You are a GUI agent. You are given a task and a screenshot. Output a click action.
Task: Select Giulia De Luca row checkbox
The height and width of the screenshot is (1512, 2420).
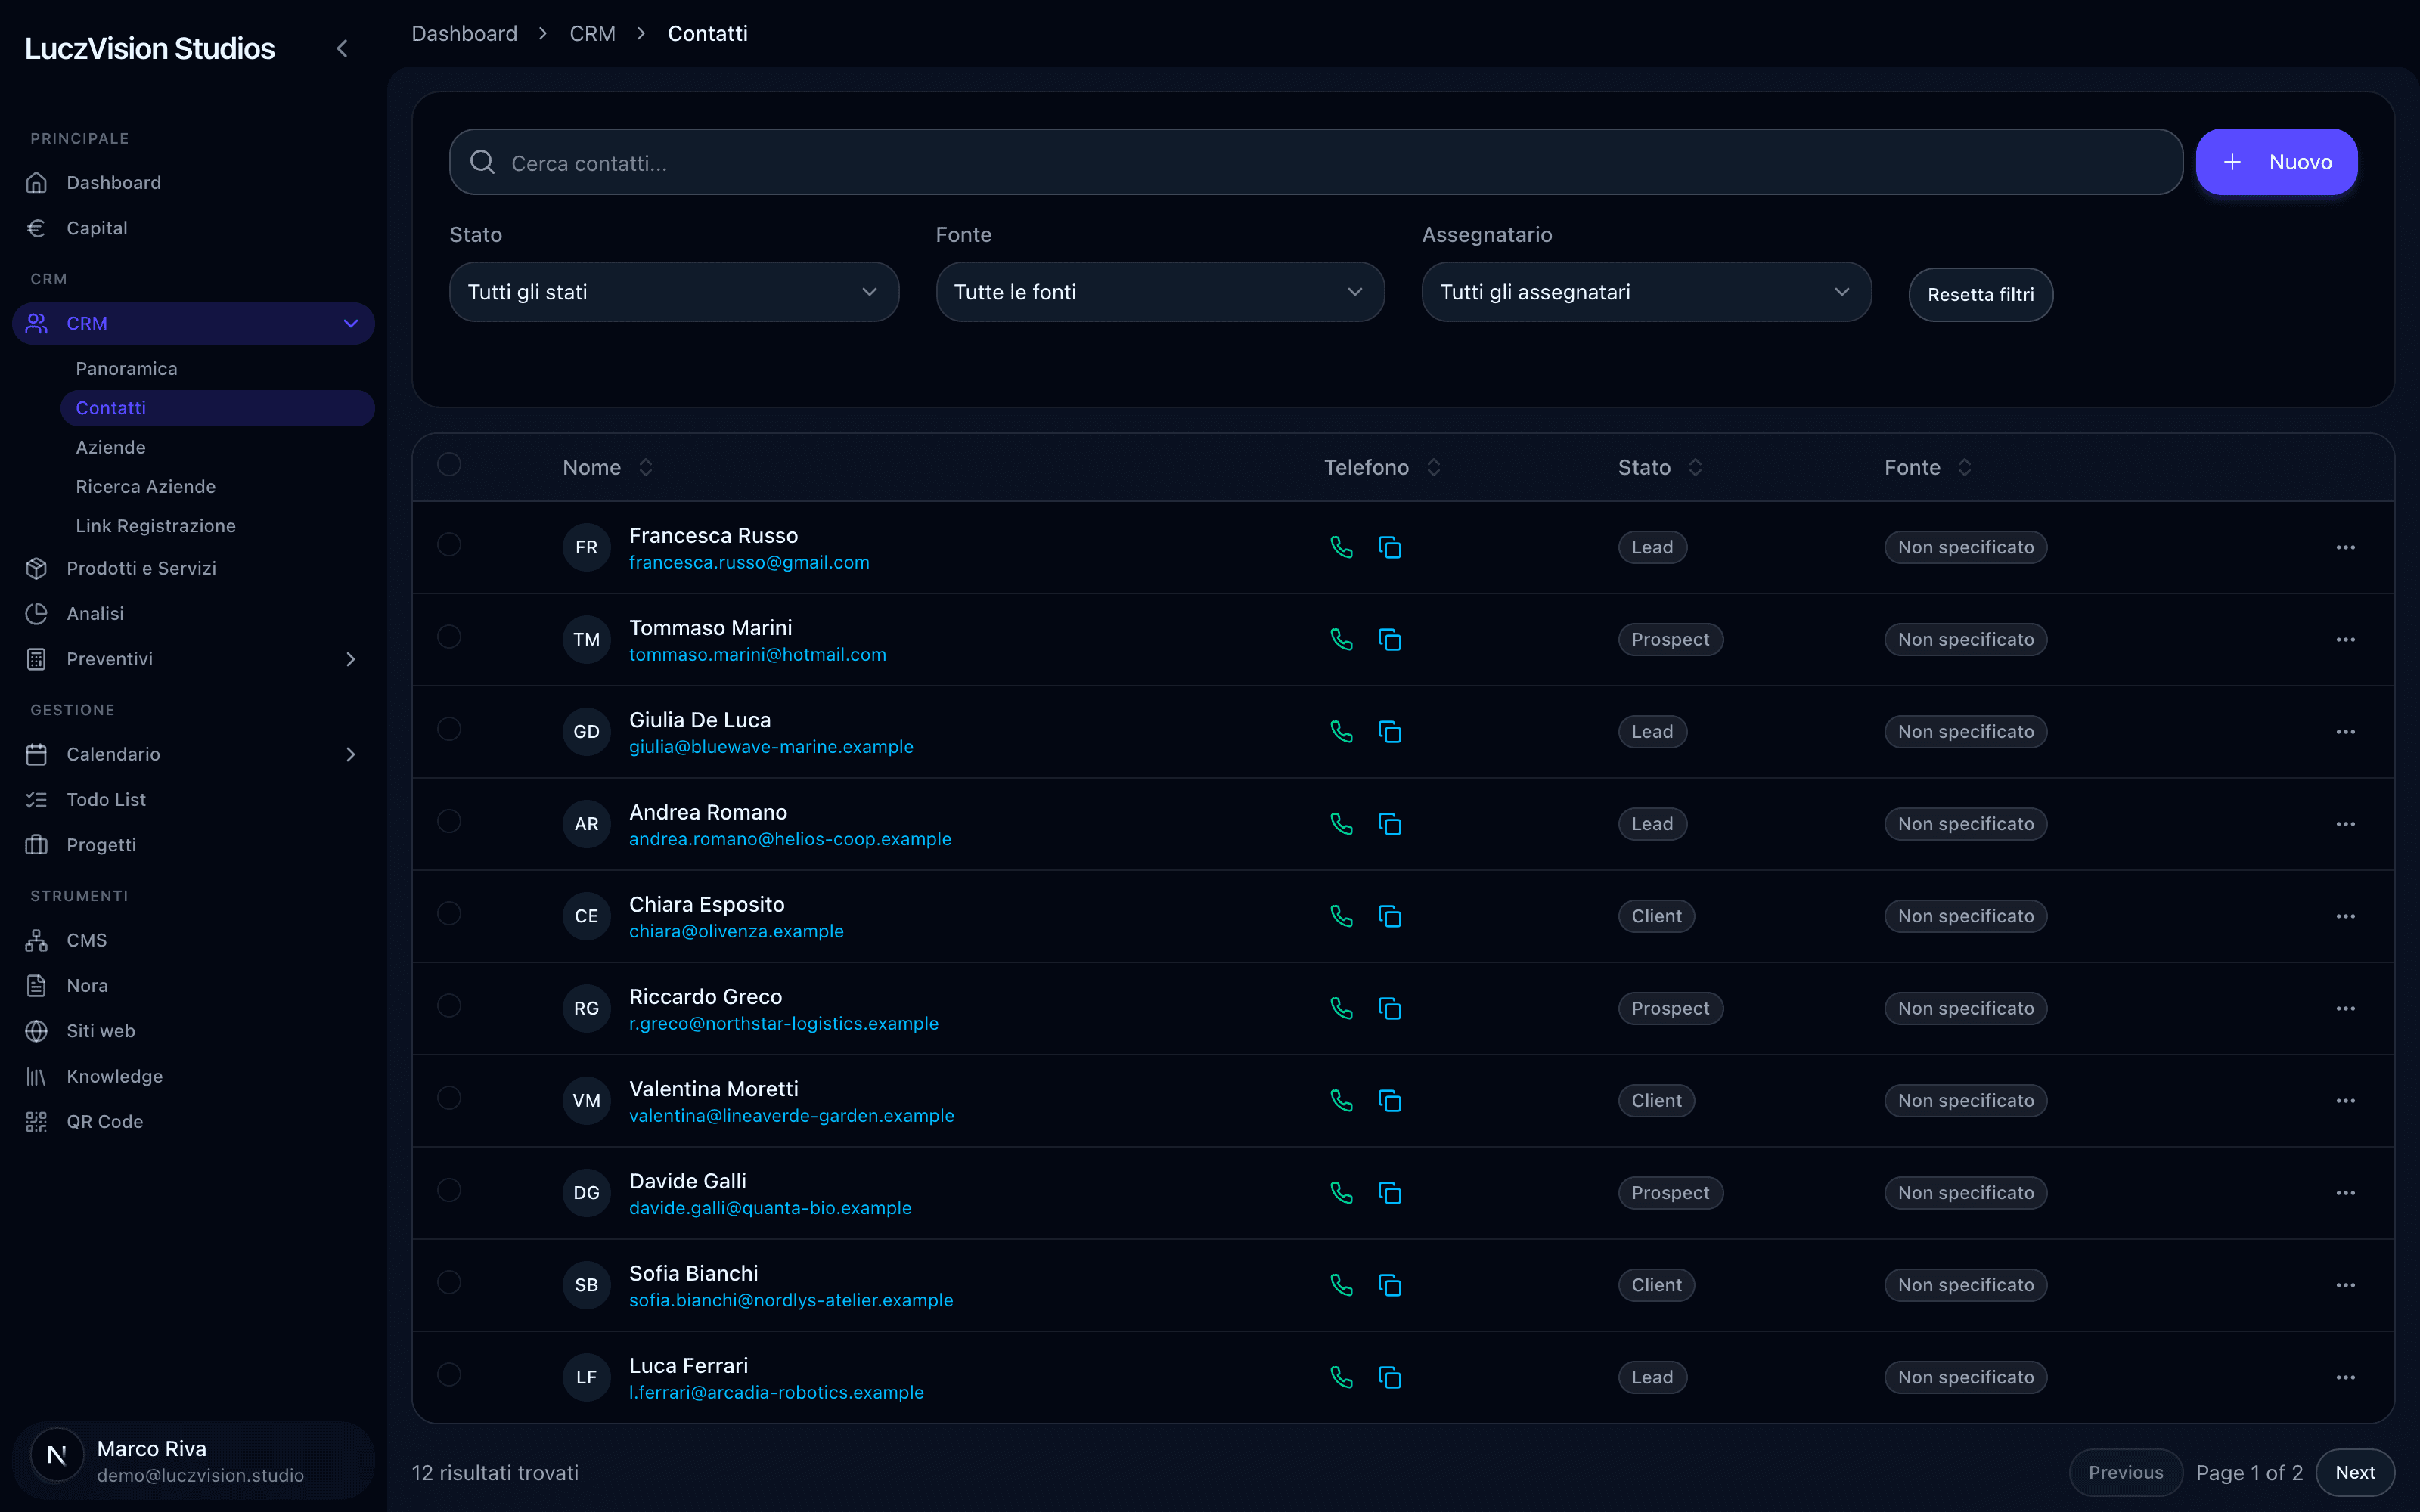coord(449,728)
